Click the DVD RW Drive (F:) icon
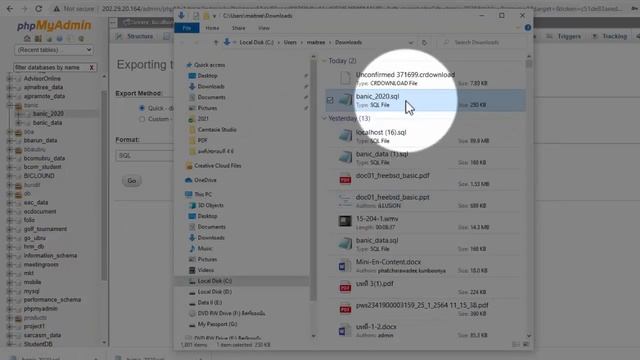The height and width of the screenshot is (360, 640). [x=192, y=313]
